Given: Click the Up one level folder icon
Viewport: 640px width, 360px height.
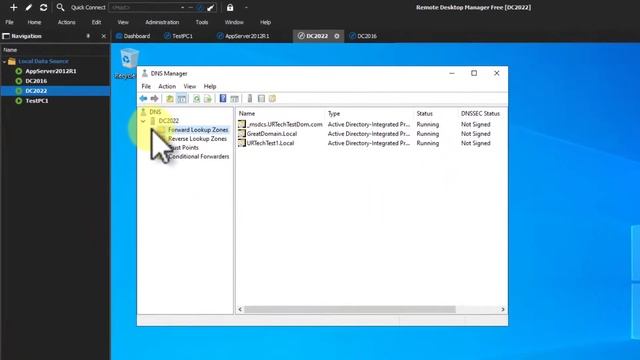Looking at the screenshot, I should tap(170, 98).
